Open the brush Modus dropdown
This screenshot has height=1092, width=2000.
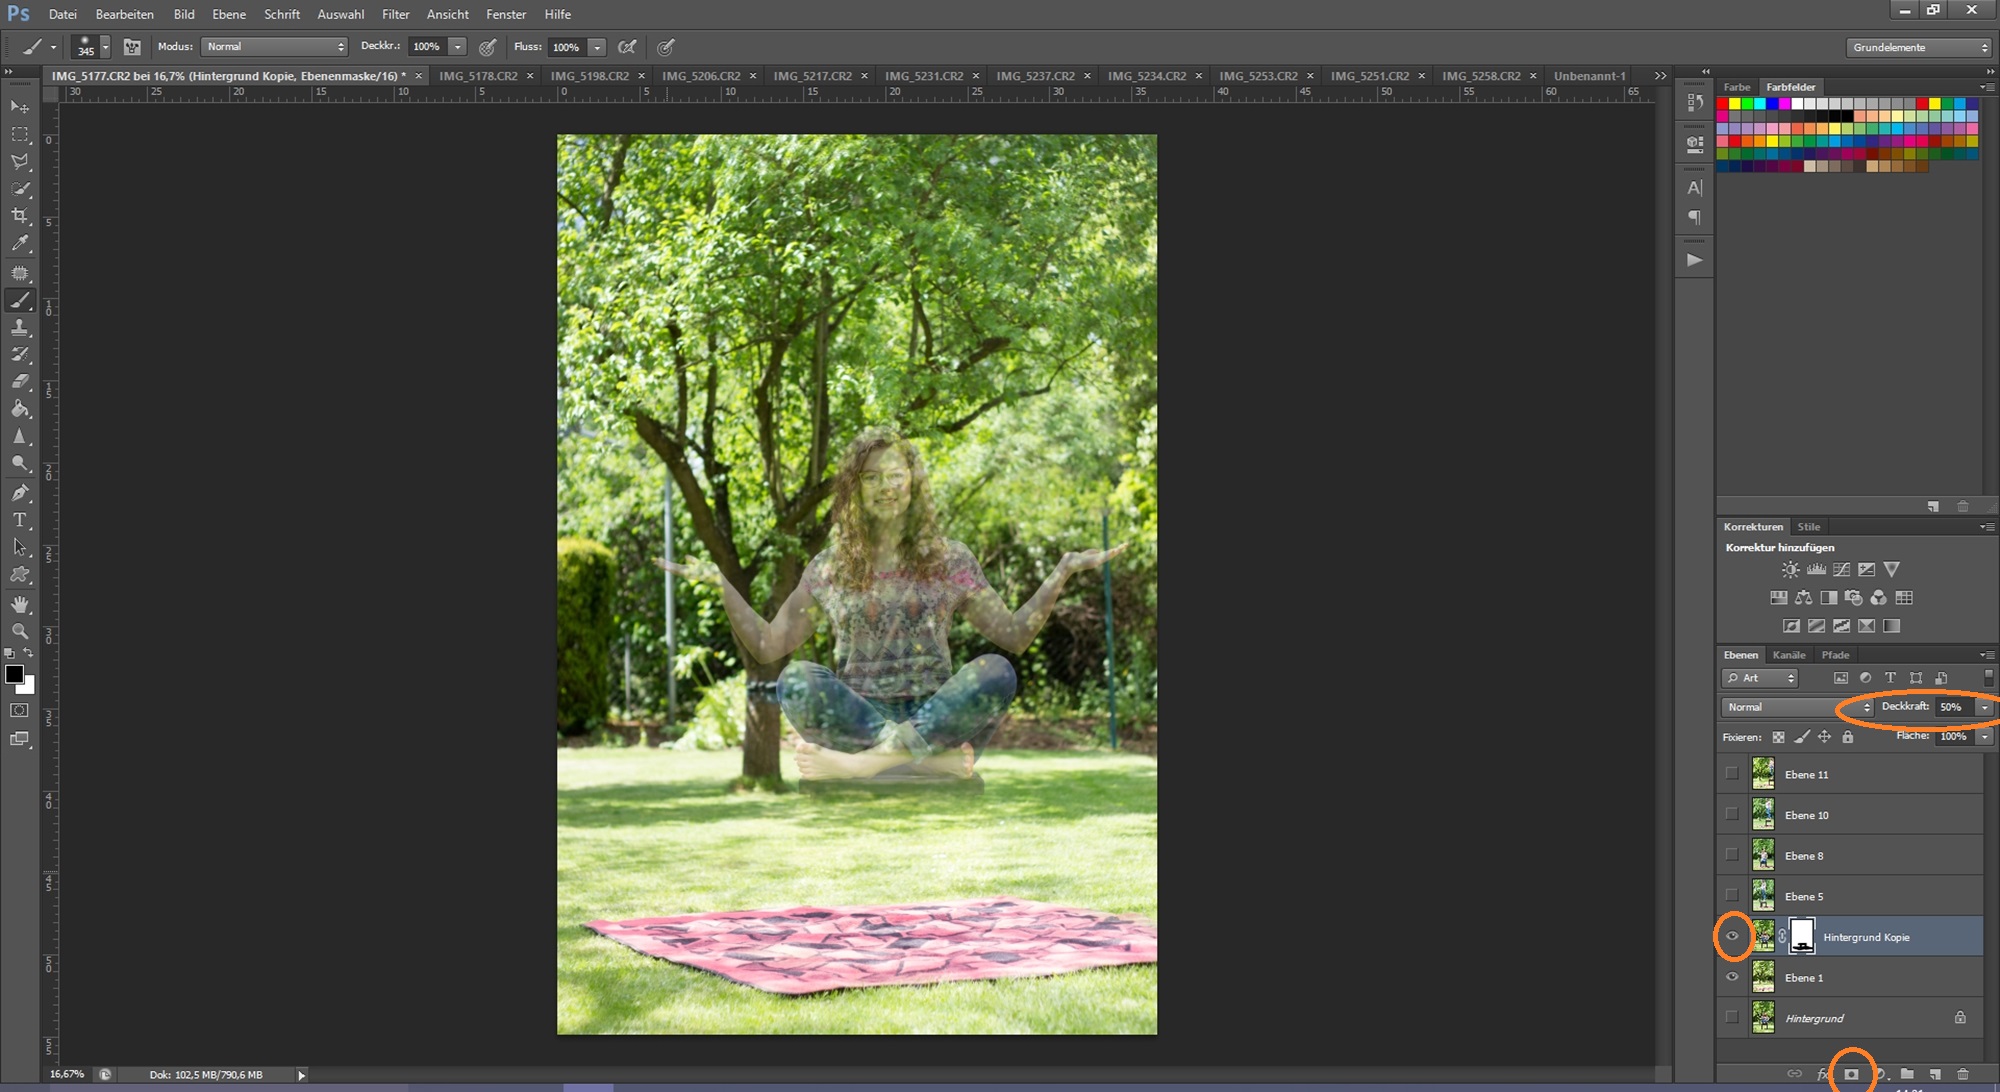[274, 47]
